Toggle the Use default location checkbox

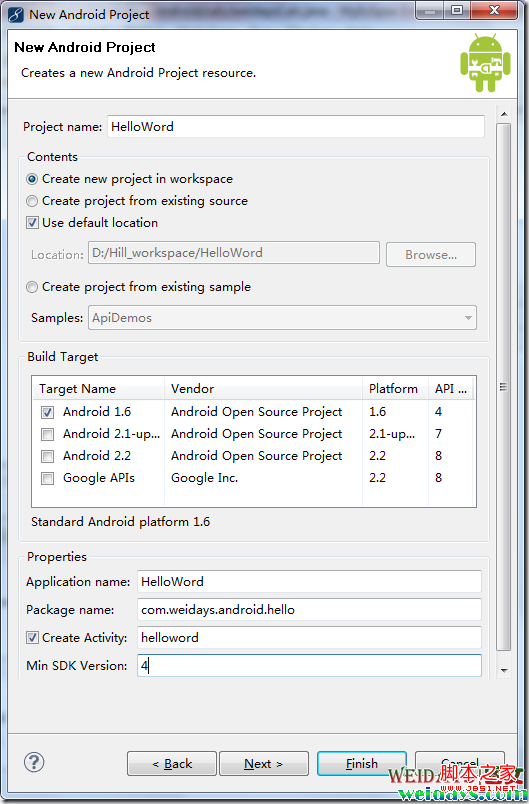pos(32,223)
